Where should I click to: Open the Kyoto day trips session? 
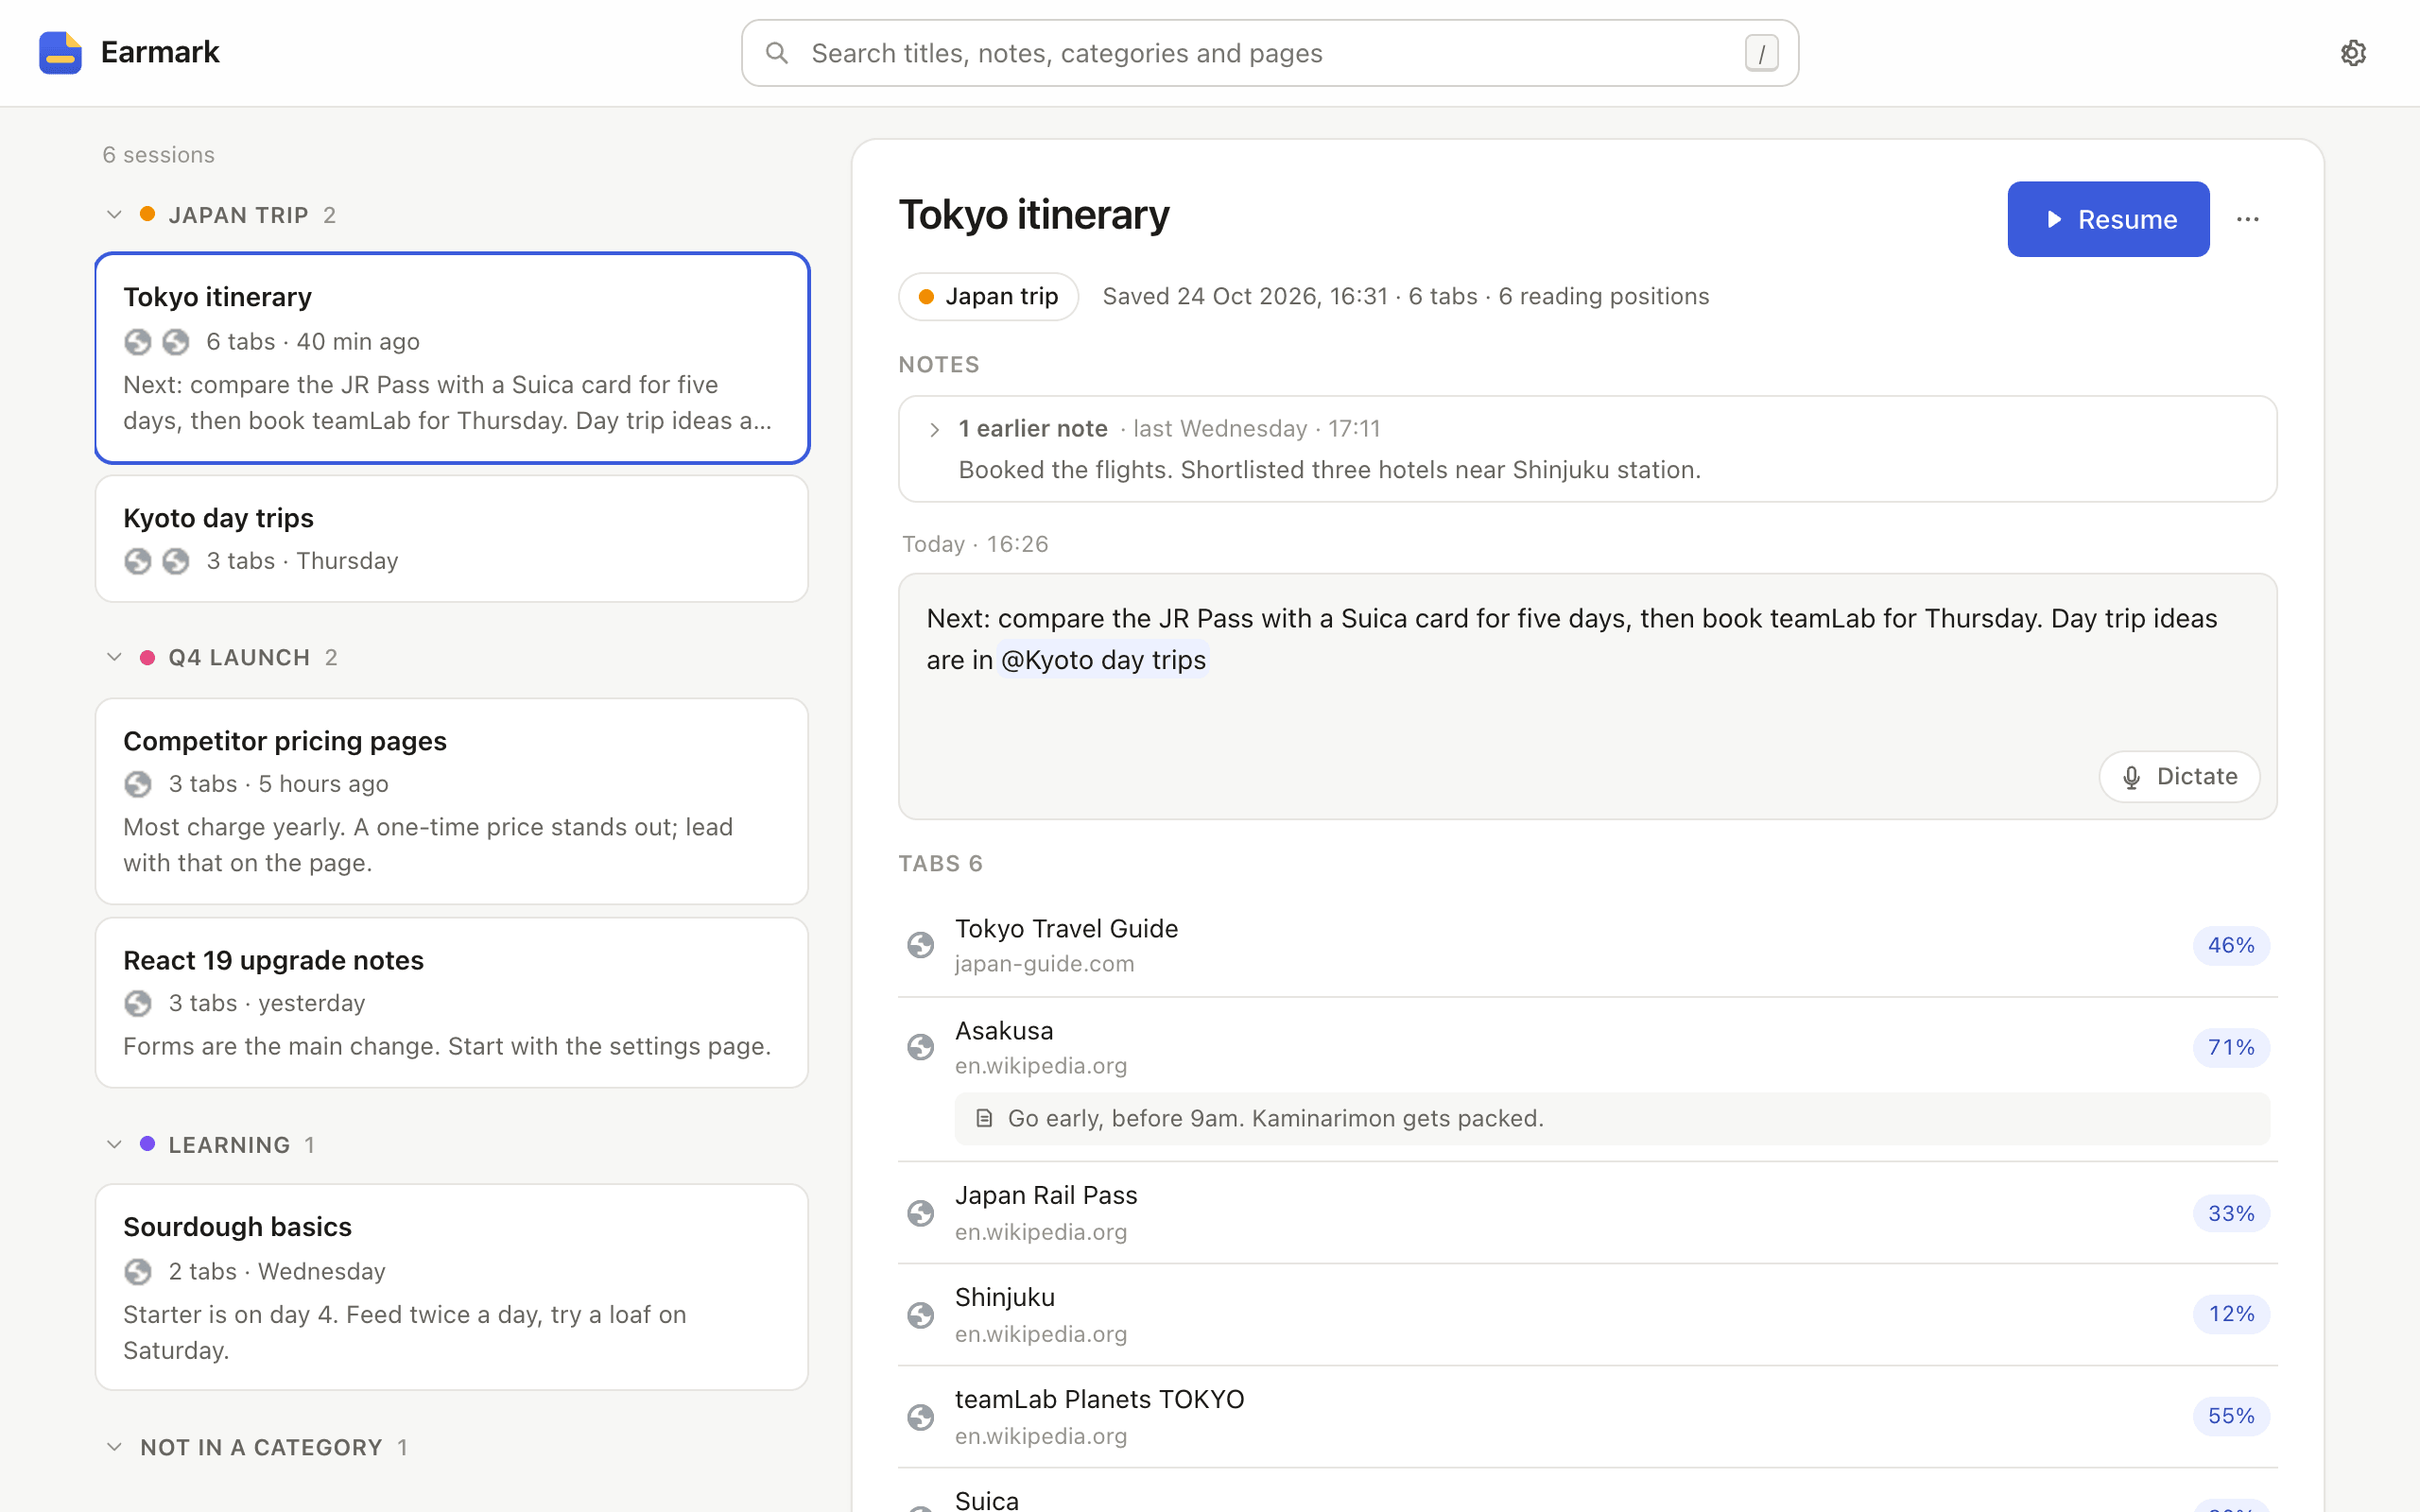(x=452, y=539)
